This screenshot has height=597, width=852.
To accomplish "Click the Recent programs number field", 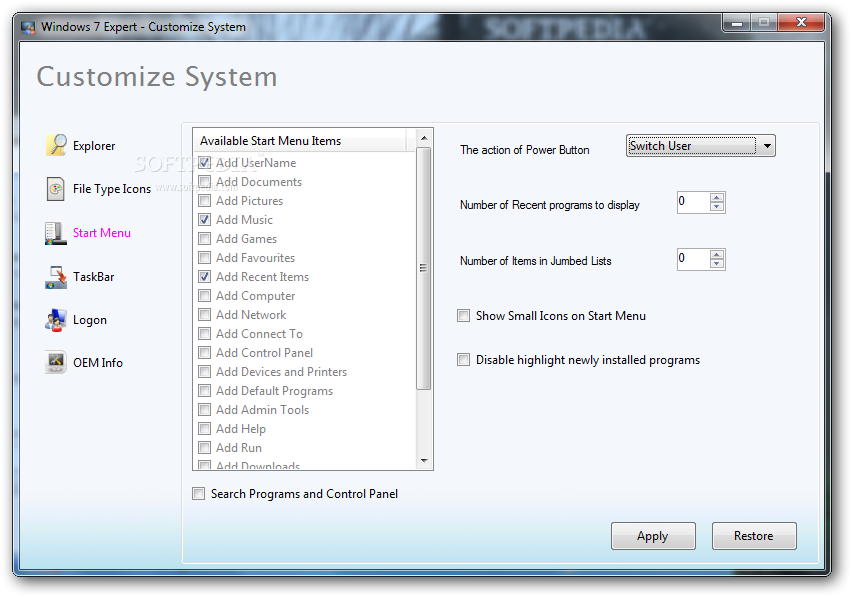I will tap(693, 202).
